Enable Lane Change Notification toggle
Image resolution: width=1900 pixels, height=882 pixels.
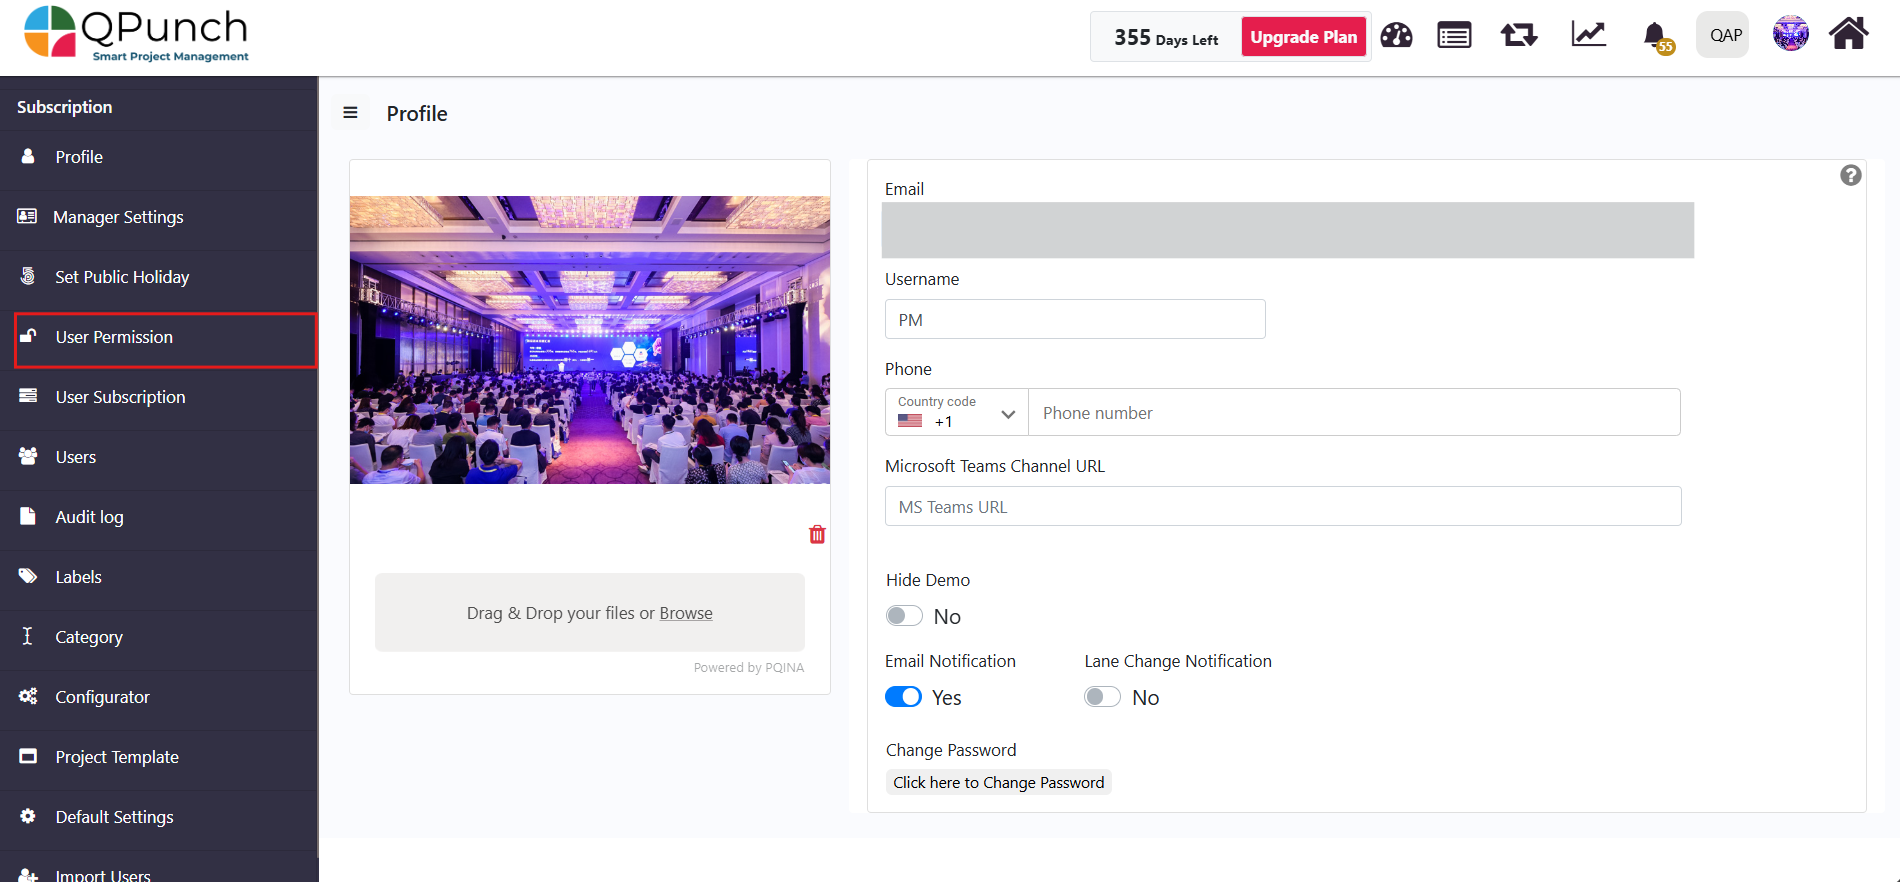point(1102,697)
